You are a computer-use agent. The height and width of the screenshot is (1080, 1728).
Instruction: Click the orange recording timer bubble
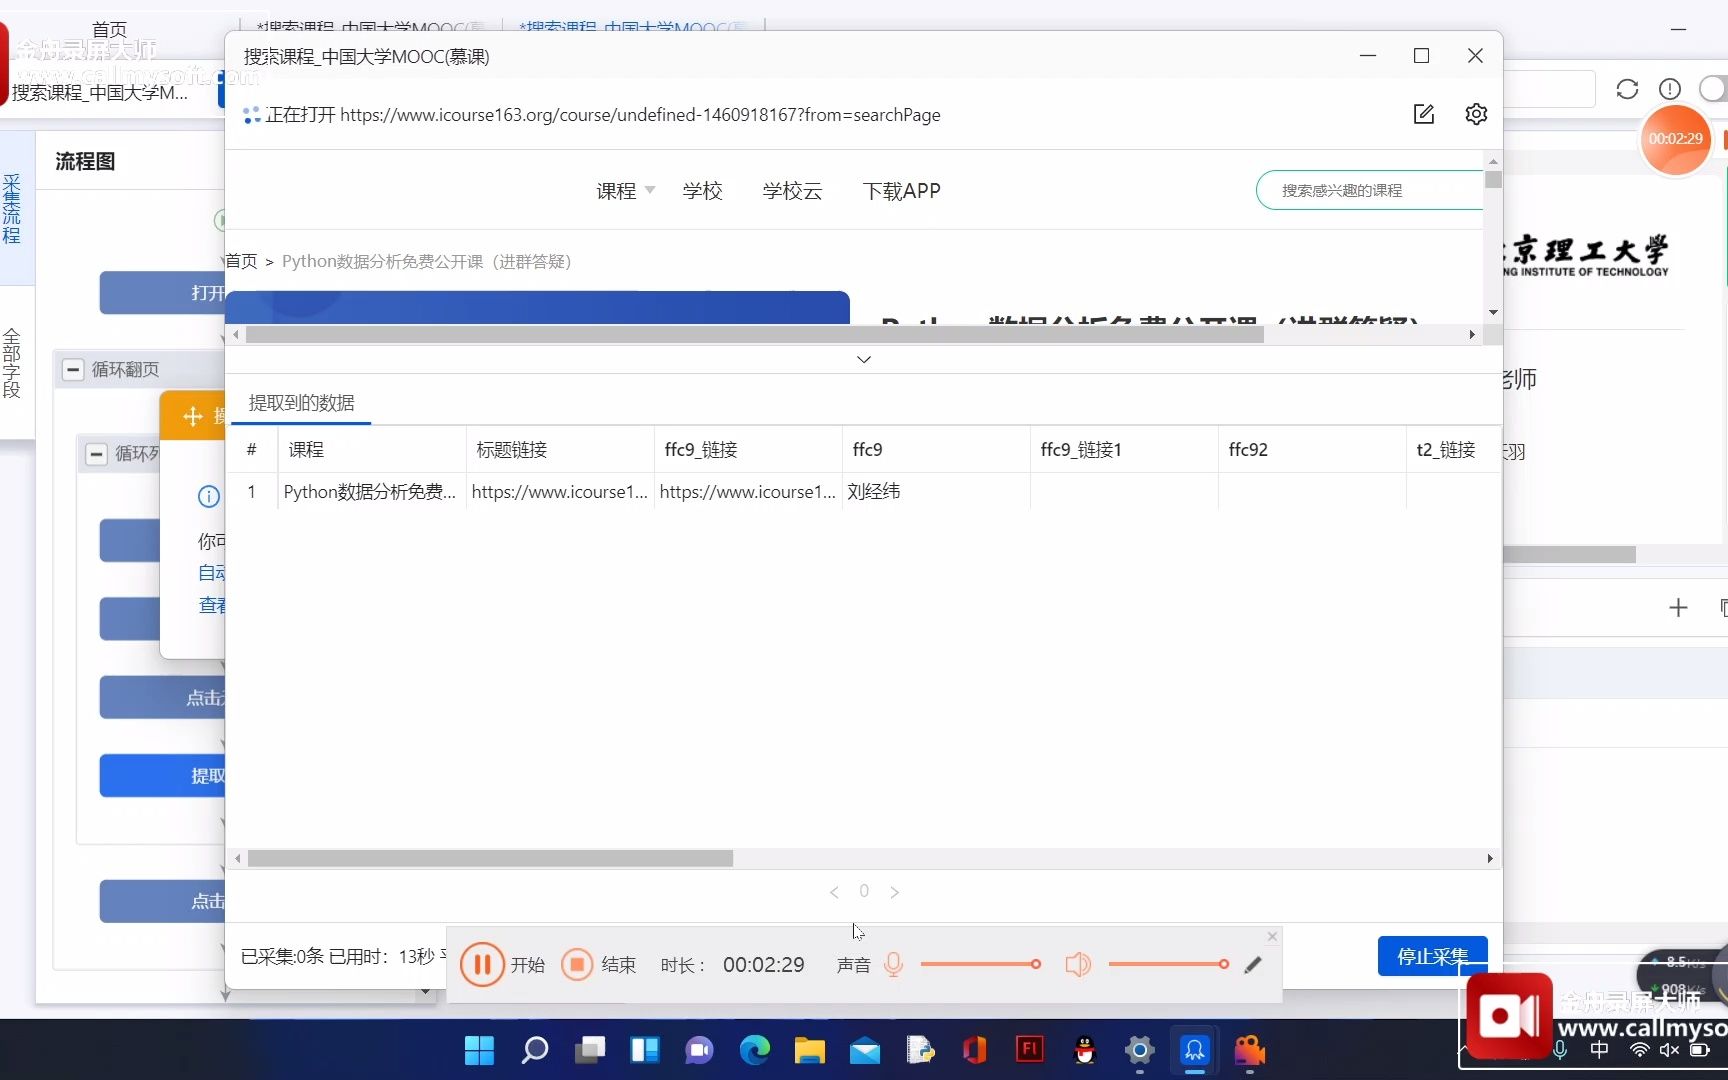click(x=1675, y=139)
